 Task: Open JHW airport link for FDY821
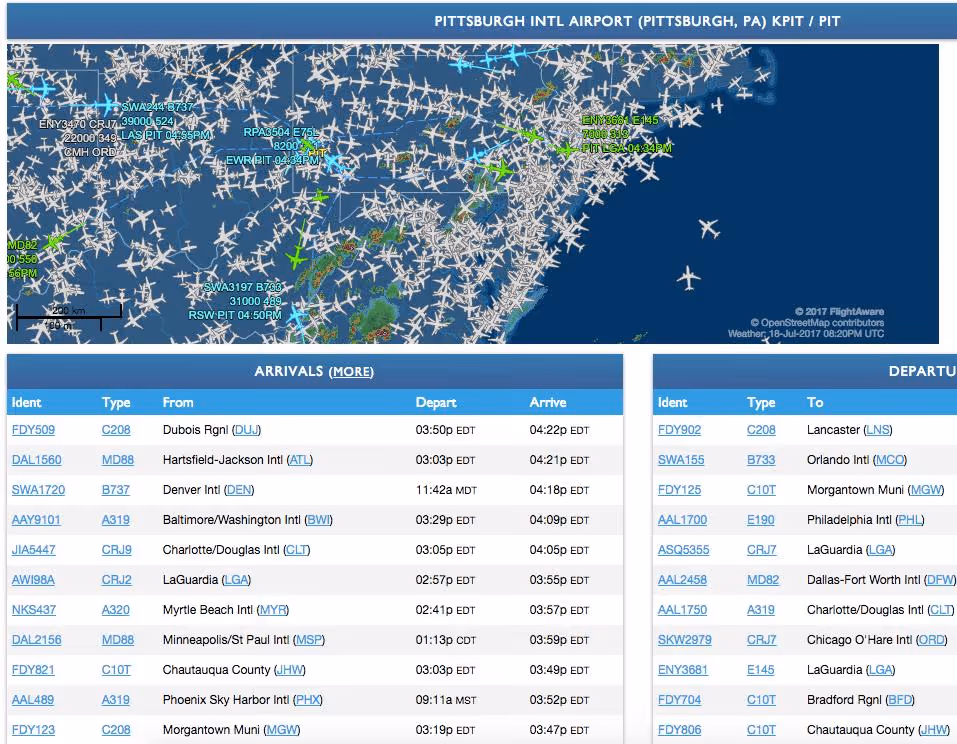pos(289,670)
